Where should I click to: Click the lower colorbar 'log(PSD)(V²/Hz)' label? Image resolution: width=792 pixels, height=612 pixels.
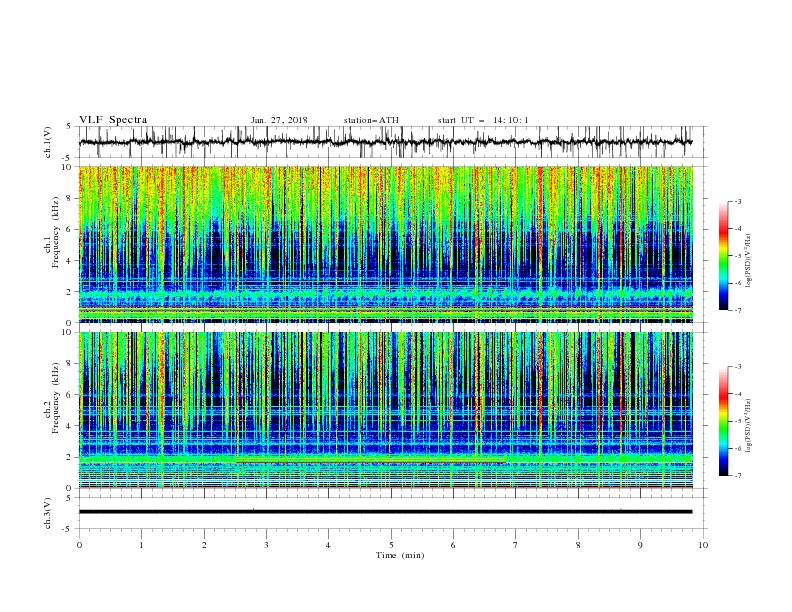749,426
